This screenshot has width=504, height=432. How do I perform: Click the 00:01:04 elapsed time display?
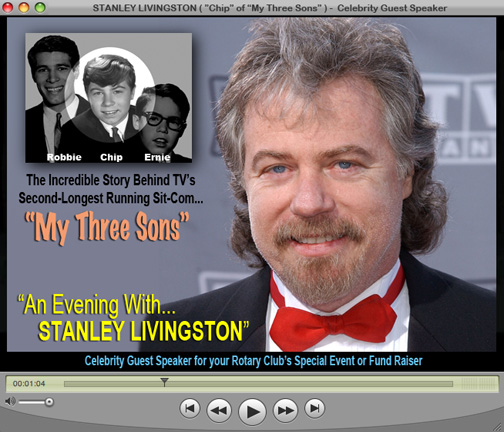(29, 384)
